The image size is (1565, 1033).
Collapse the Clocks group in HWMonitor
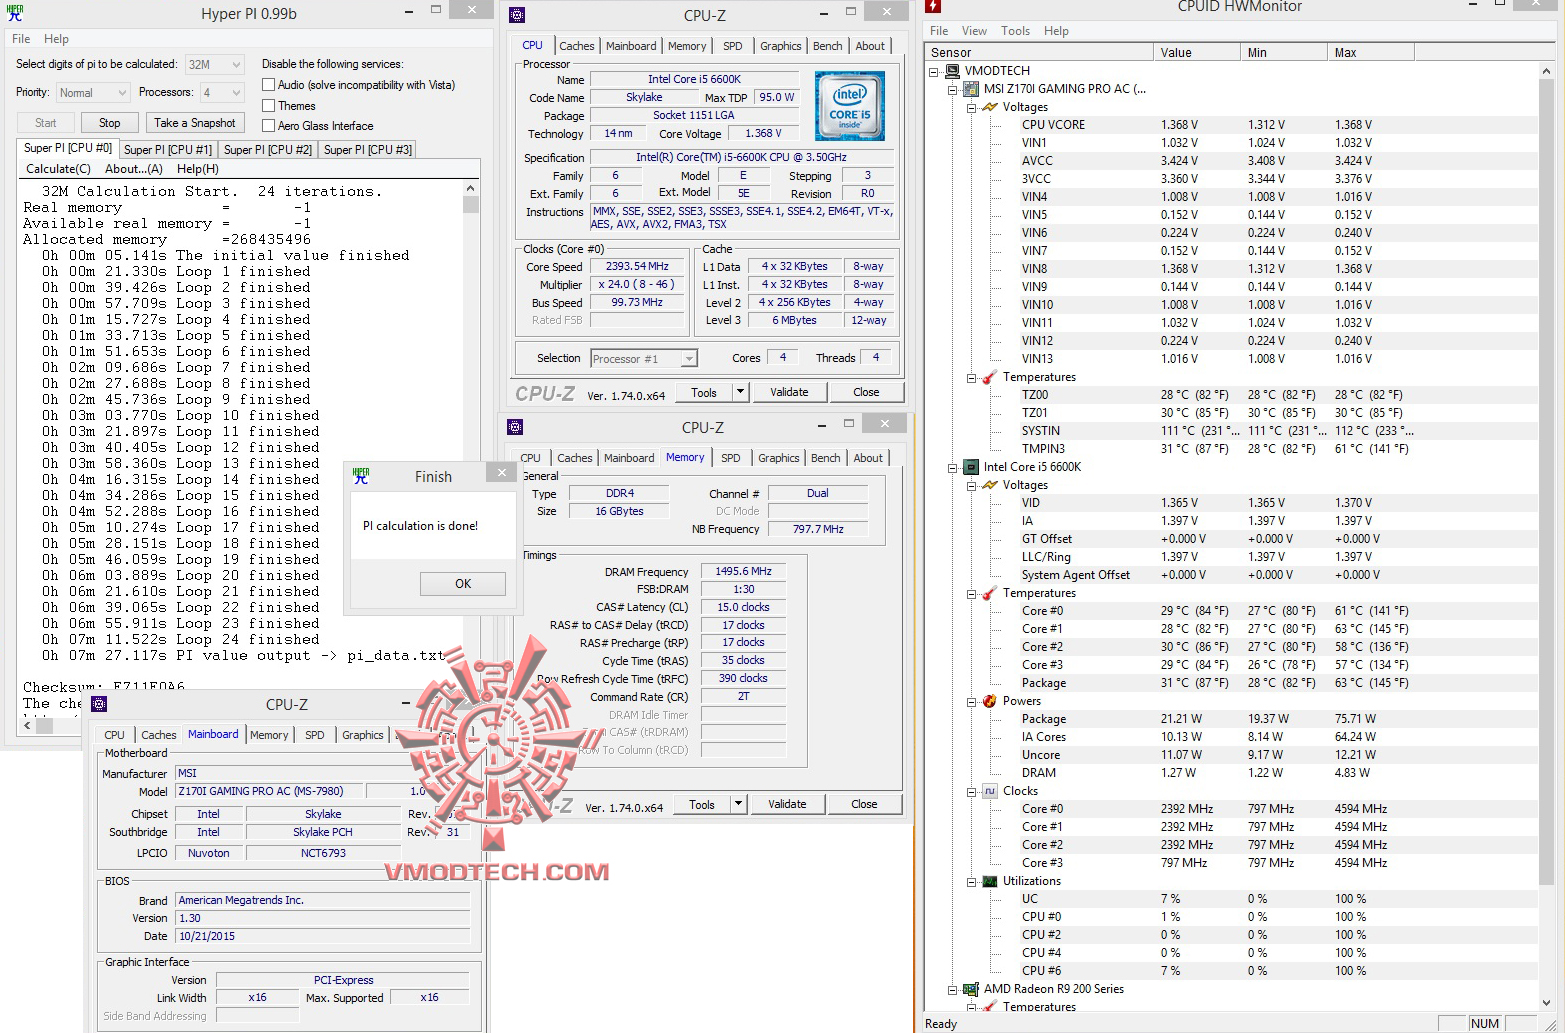coord(971,791)
